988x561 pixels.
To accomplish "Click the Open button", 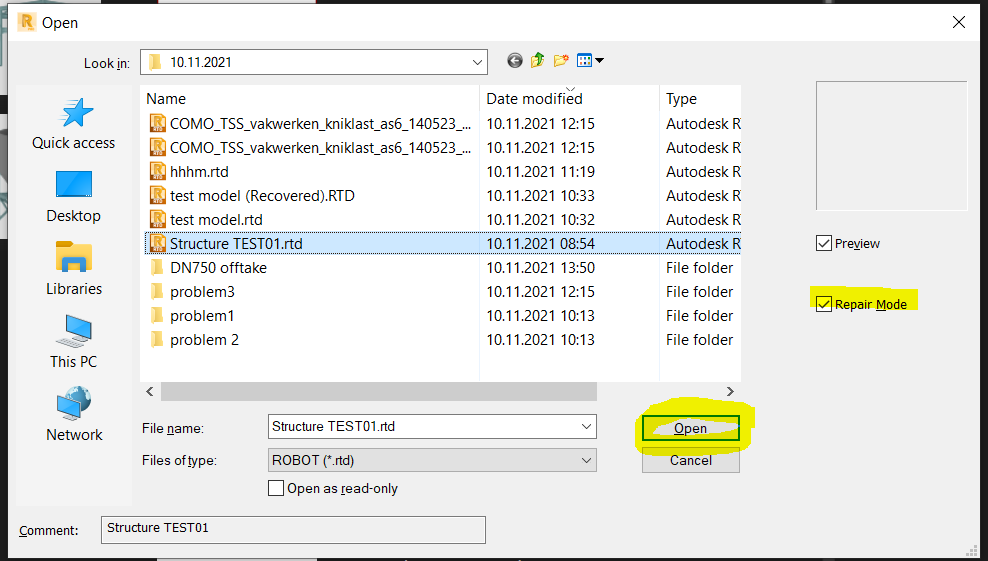I will click(691, 428).
